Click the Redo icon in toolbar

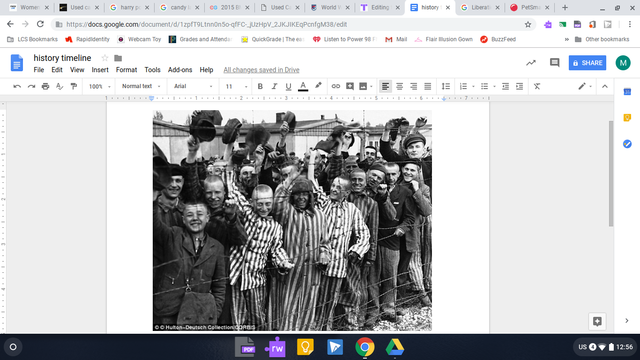tap(31, 87)
